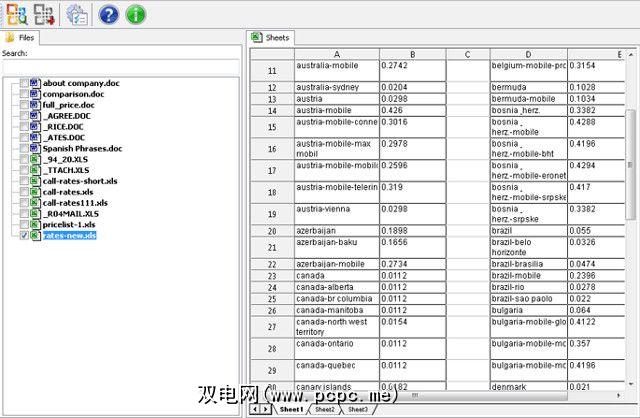Check the full_price.doc checkbox
The height and width of the screenshot is (418, 640).
(x=24, y=105)
